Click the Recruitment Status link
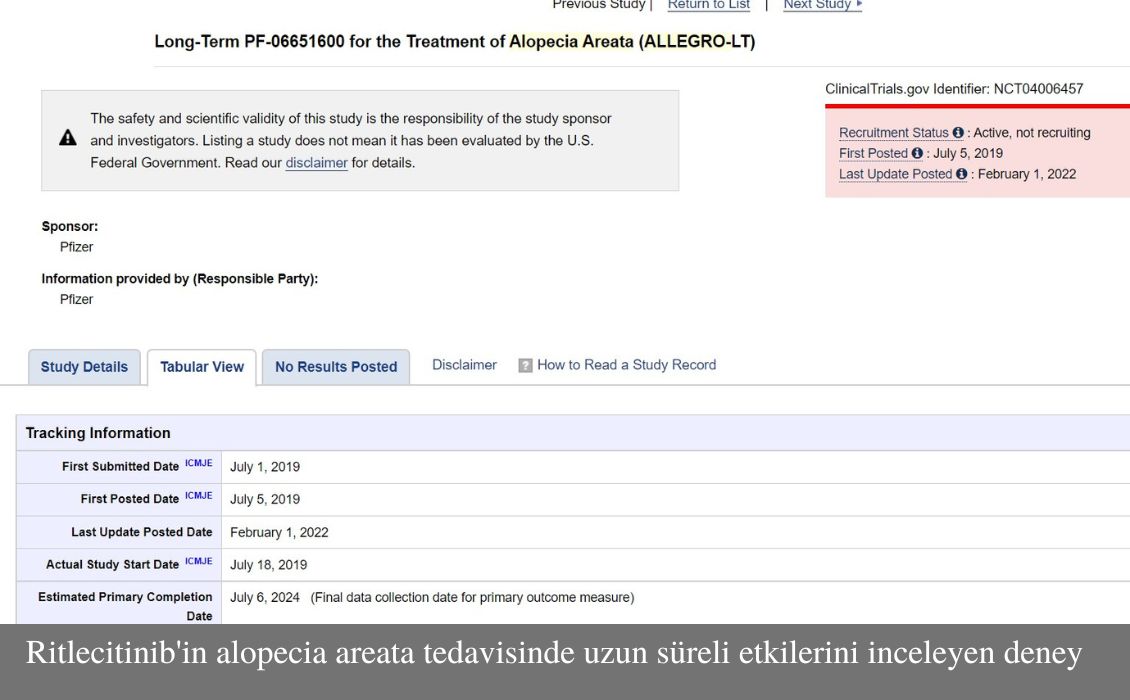Screen dimensions: 1130x700 pos(893,133)
